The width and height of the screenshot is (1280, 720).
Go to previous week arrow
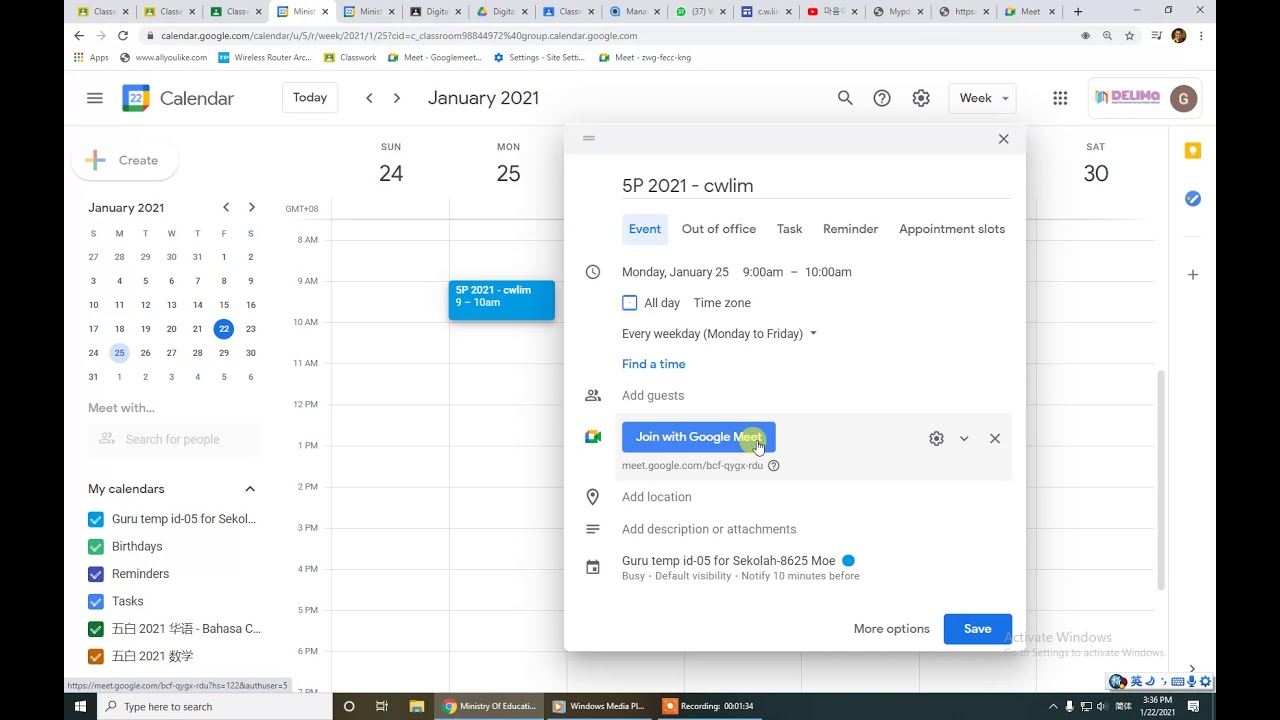(x=370, y=98)
